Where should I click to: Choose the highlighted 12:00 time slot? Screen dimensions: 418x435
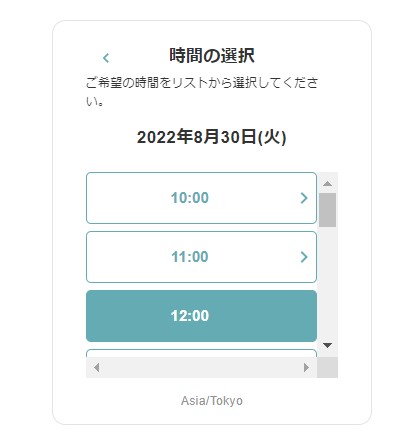tap(201, 316)
